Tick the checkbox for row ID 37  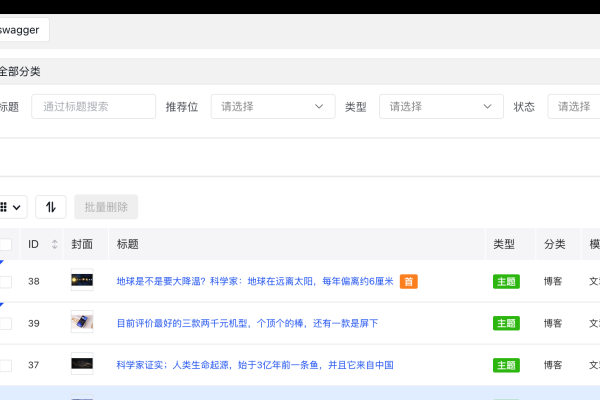click(5, 365)
